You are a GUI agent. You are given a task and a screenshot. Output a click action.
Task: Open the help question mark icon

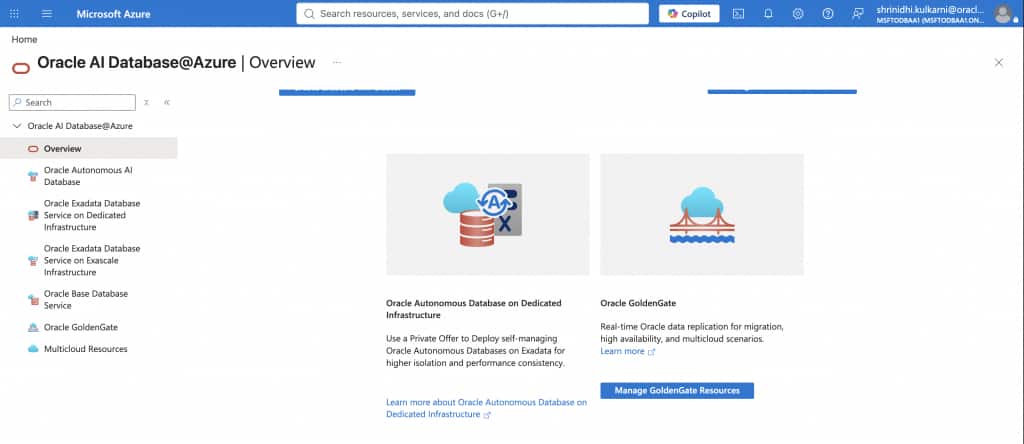(x=828, y=14)
